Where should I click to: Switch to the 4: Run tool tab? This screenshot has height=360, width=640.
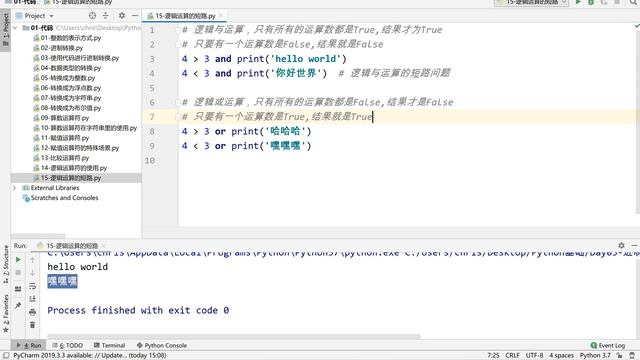(29, 345)
